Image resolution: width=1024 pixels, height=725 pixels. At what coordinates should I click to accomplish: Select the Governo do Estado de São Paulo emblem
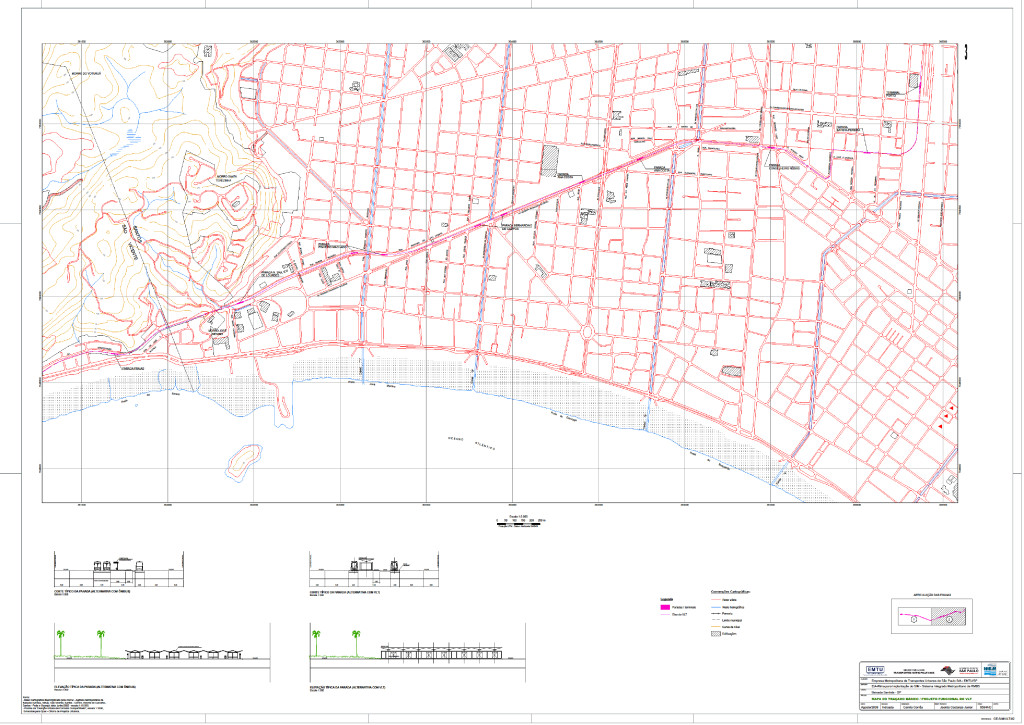(x=946, y=670)
